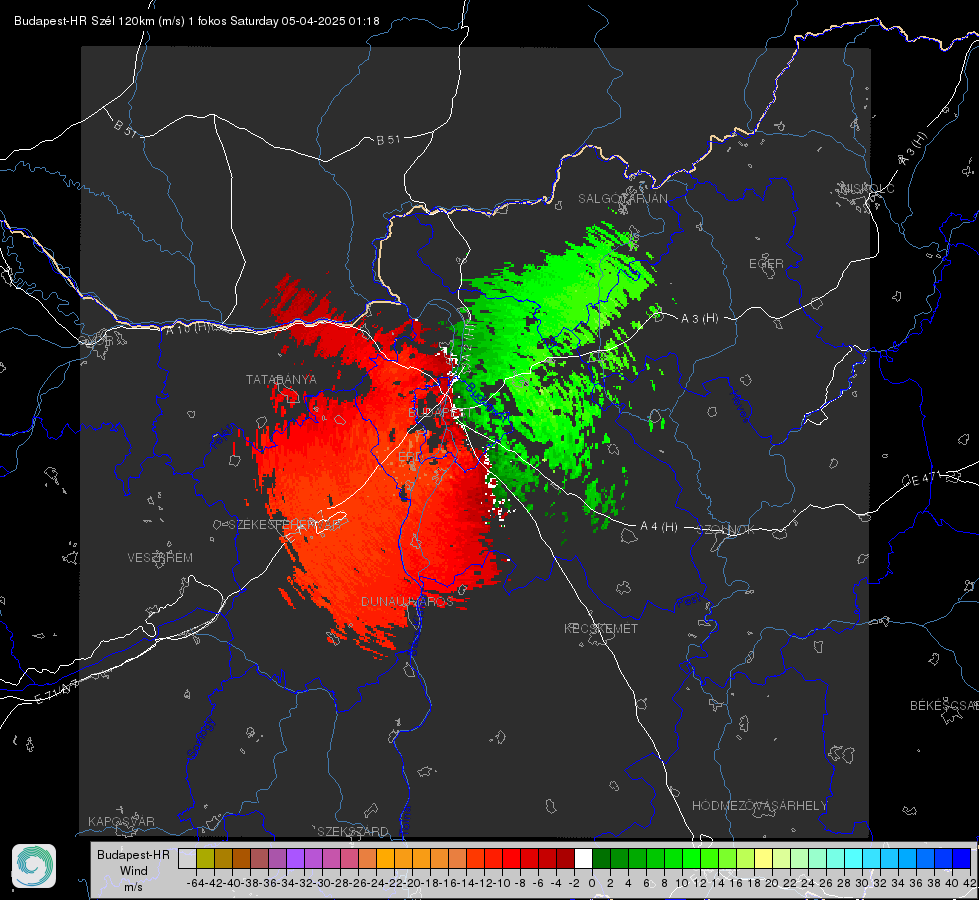Click the 'A 4 (H)' road label

[x=659, y=527]
